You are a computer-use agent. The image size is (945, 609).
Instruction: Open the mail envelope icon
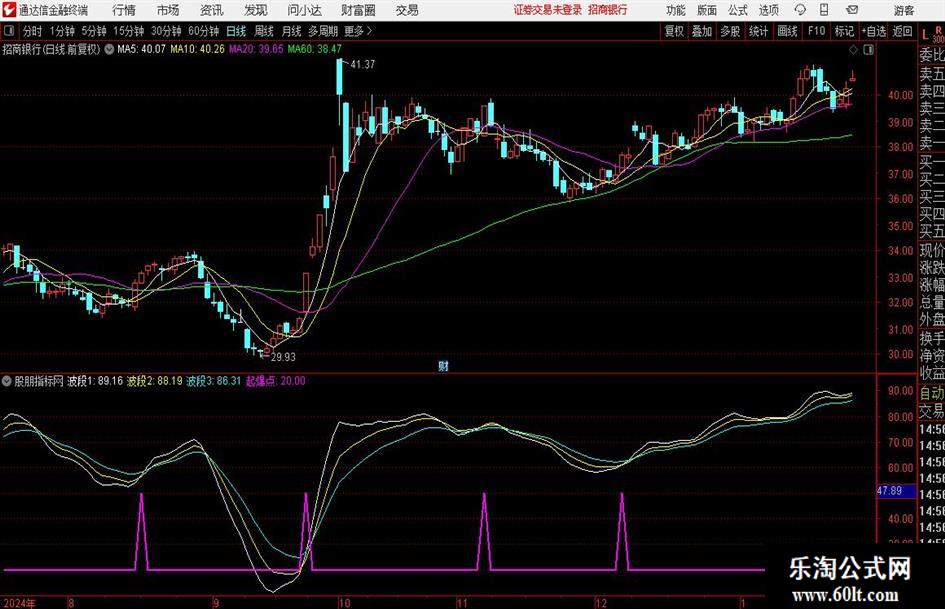pyautogui.click(x=852, y=10)
